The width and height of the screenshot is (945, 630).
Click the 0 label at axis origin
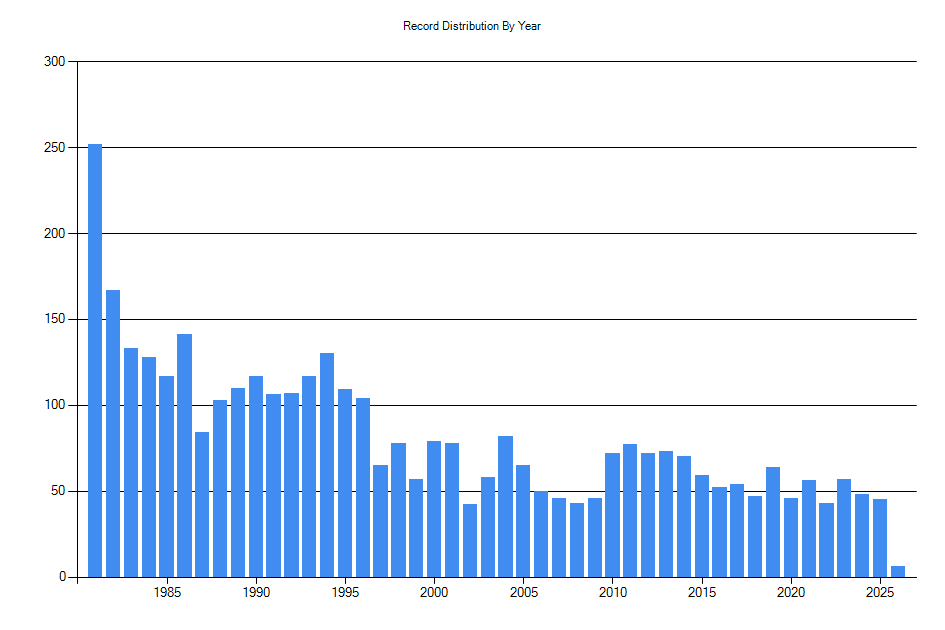(x=60, y=575)
